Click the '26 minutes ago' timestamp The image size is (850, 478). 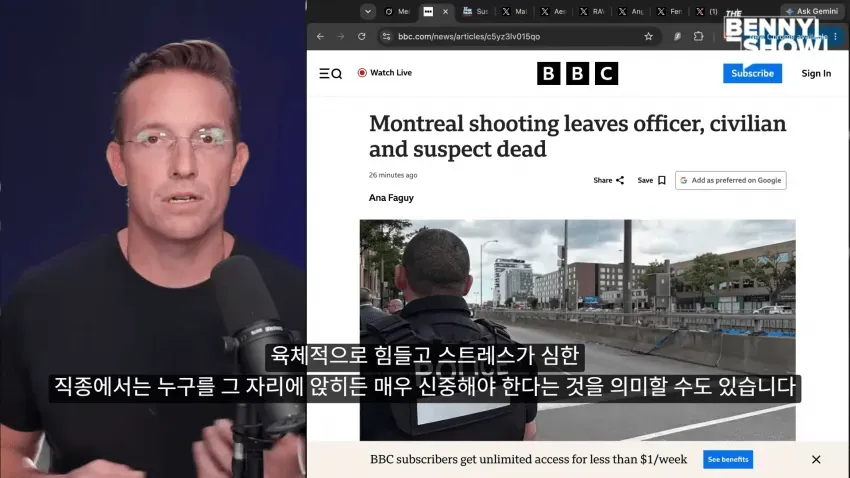tap(393, 175)
